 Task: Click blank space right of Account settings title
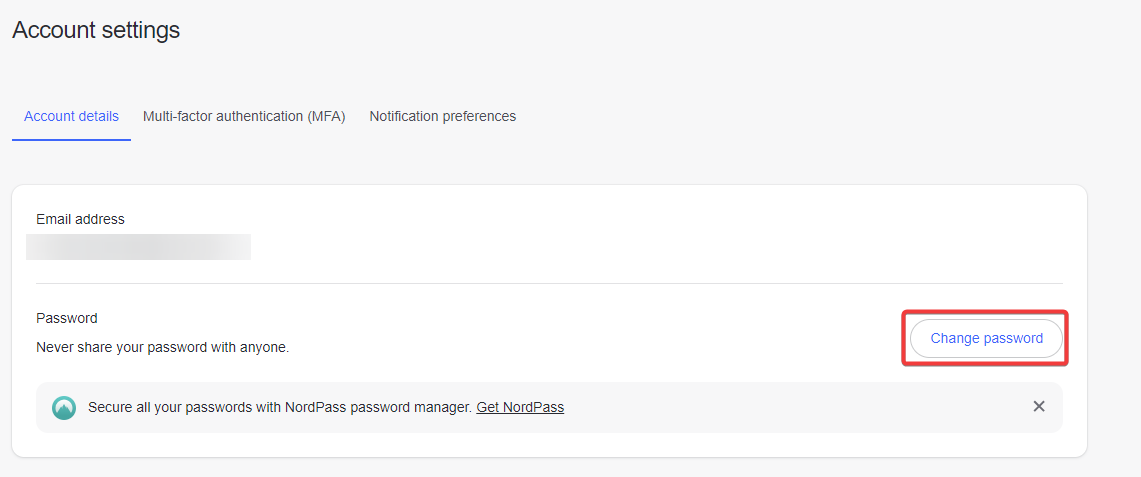(x=600, y=30)
